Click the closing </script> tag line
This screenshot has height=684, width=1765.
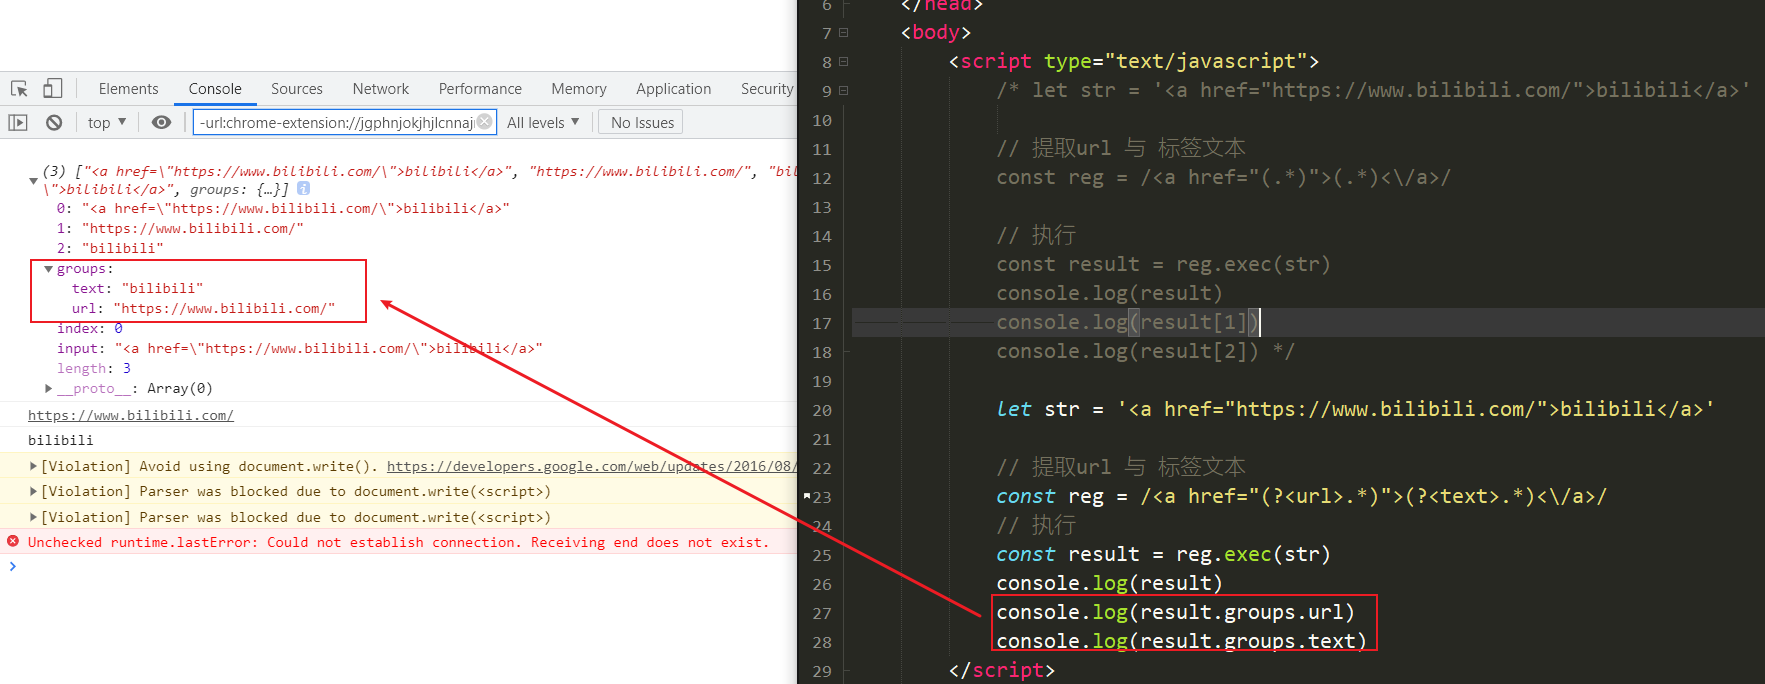point(1001,670)
